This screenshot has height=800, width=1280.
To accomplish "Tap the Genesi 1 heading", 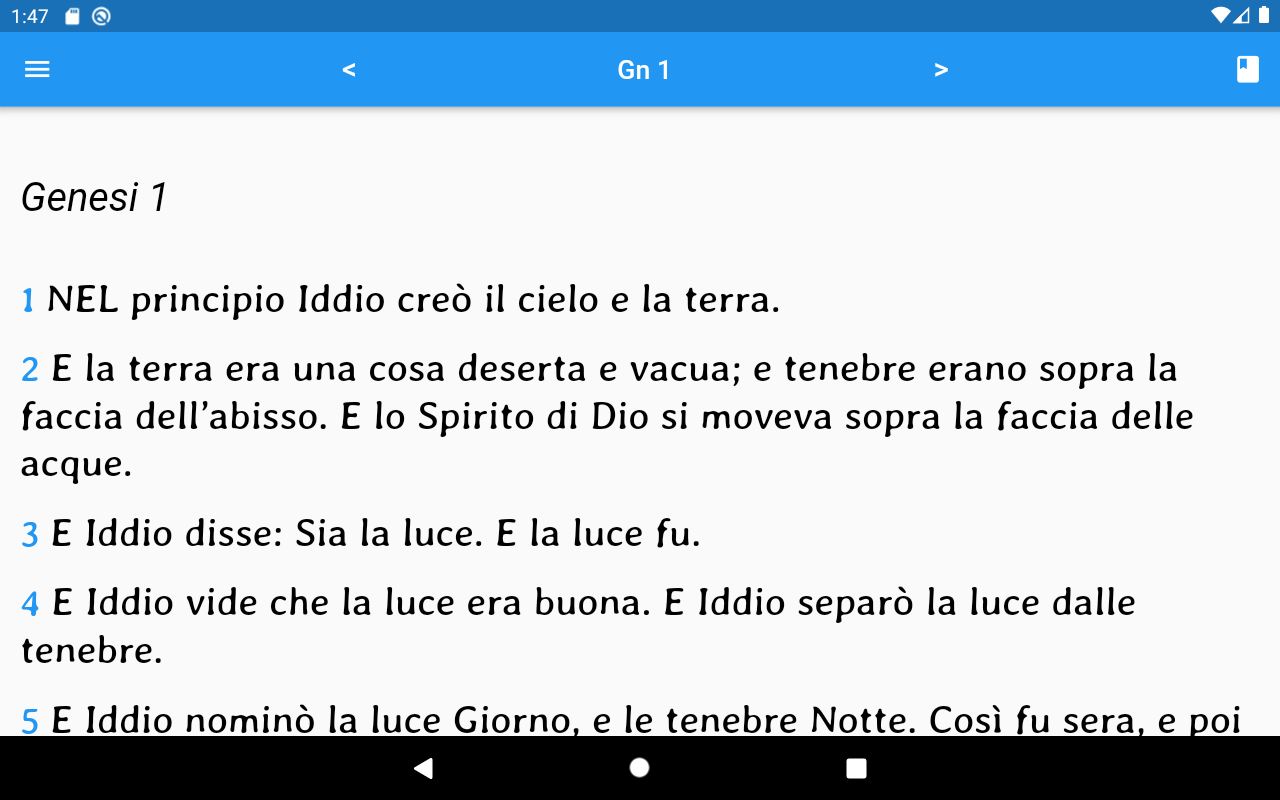I will [x=94, y=197].
